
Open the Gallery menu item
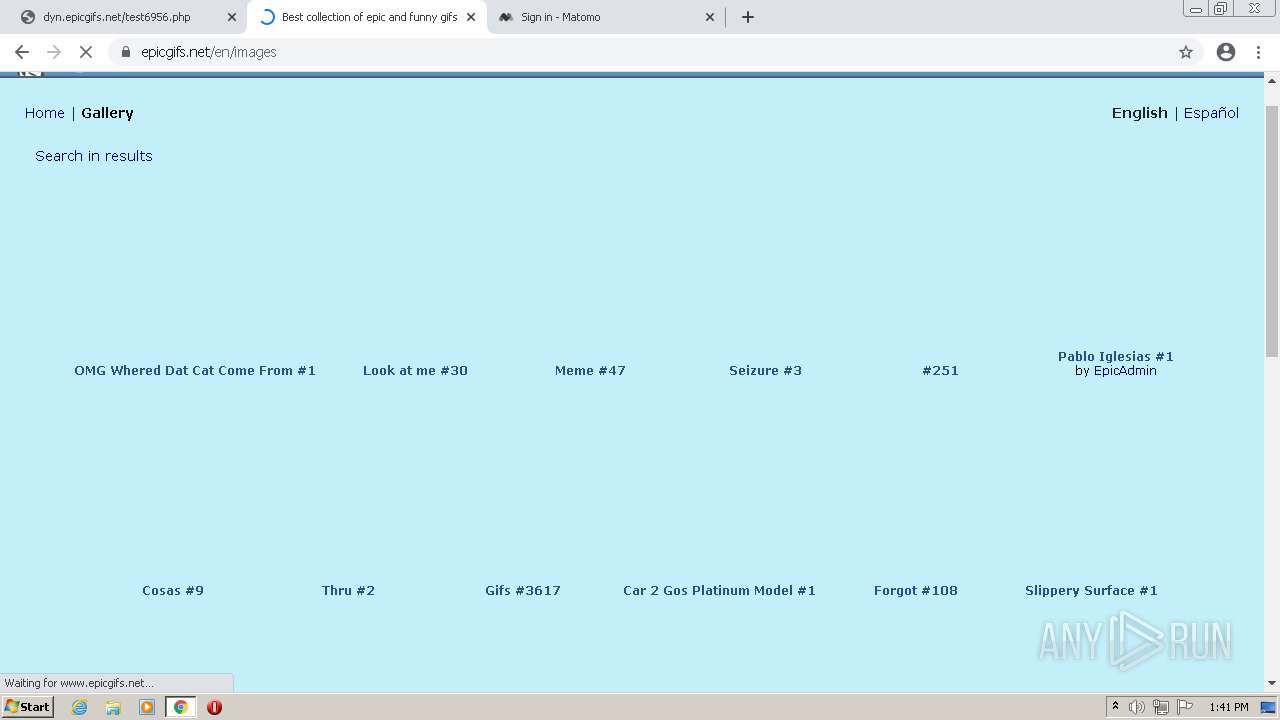click(x=107, y=113)
